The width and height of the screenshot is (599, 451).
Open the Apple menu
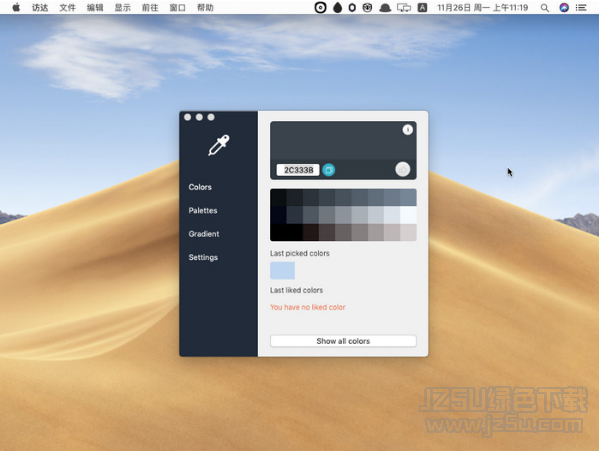pos(16,7)
